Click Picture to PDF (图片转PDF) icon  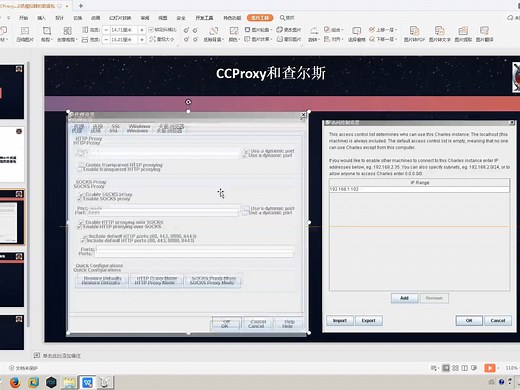coord(414,31)
